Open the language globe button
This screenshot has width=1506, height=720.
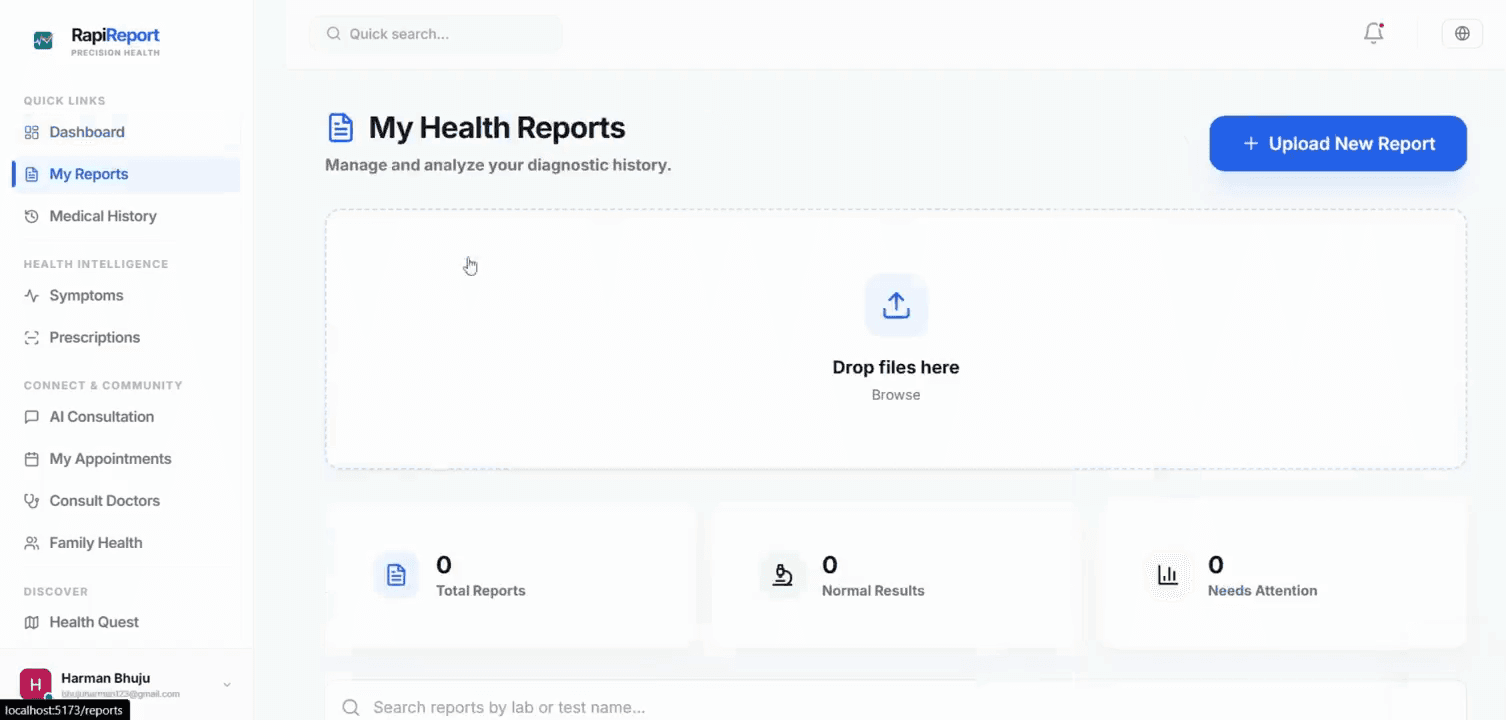1462,34
